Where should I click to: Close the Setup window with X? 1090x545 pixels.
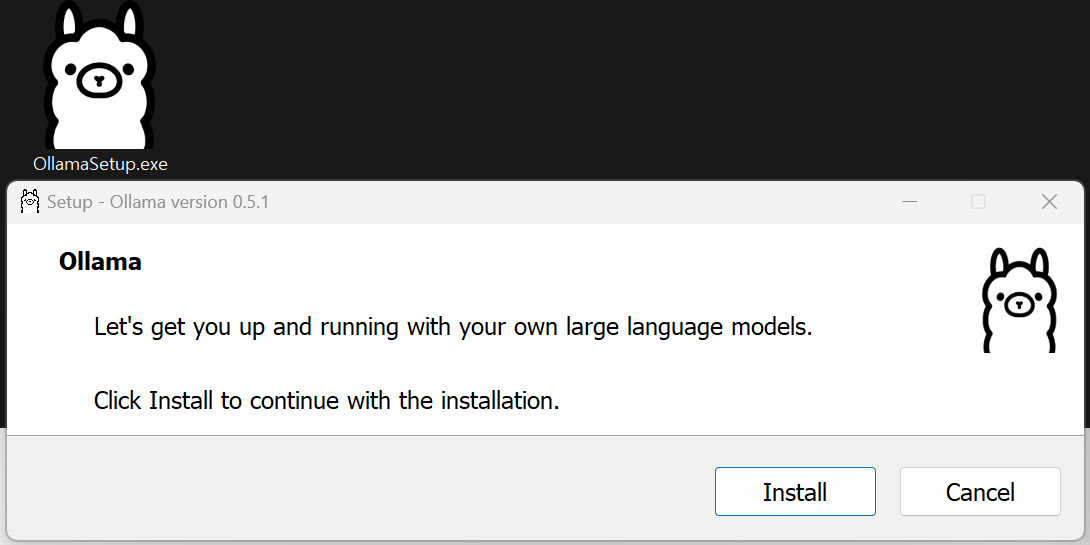click(1049, 201)
